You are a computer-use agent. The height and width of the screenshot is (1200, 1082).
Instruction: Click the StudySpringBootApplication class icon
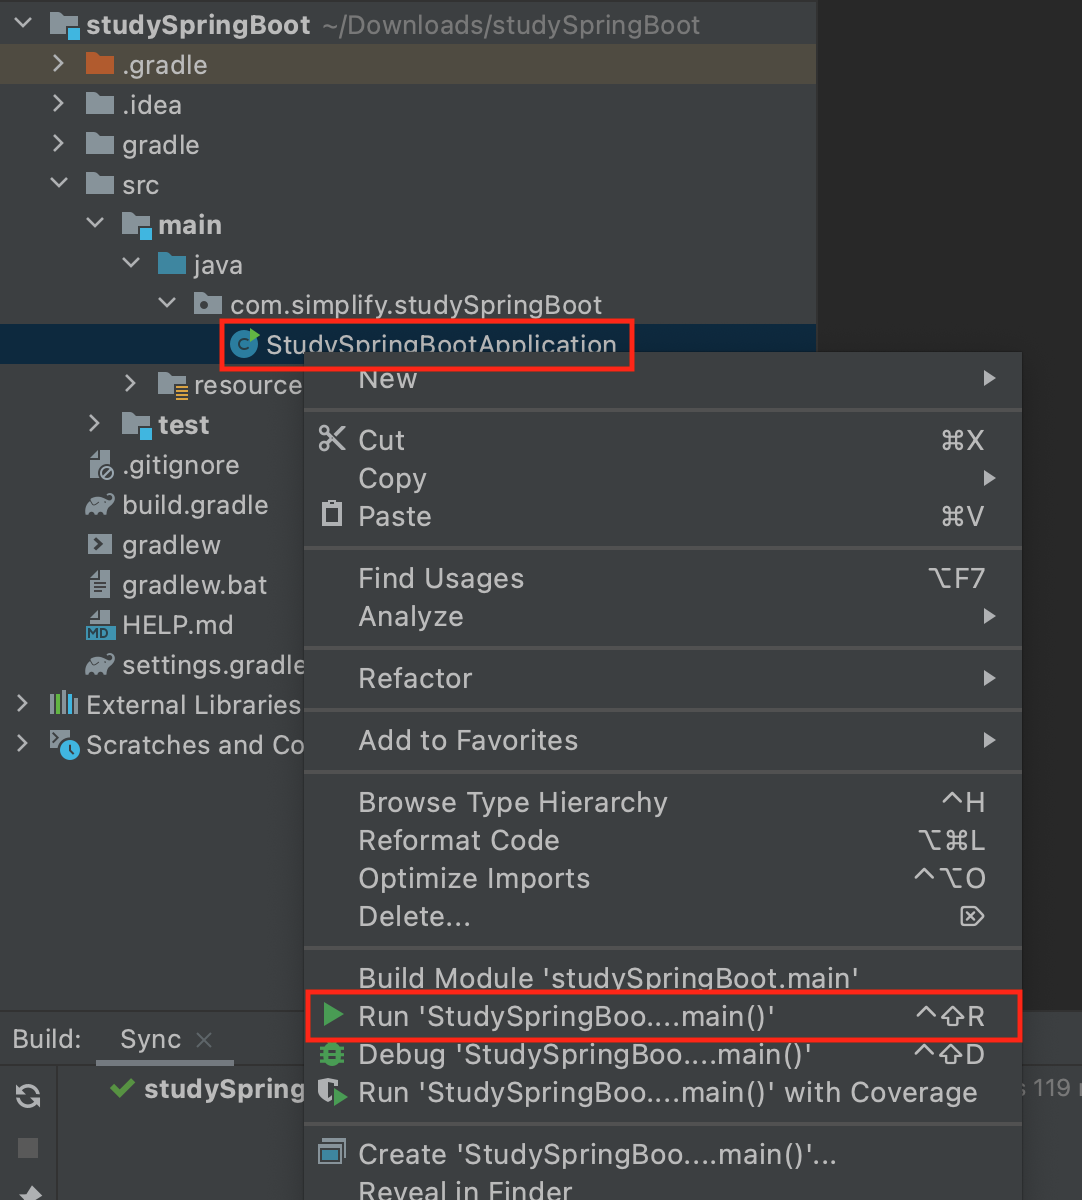244,344
